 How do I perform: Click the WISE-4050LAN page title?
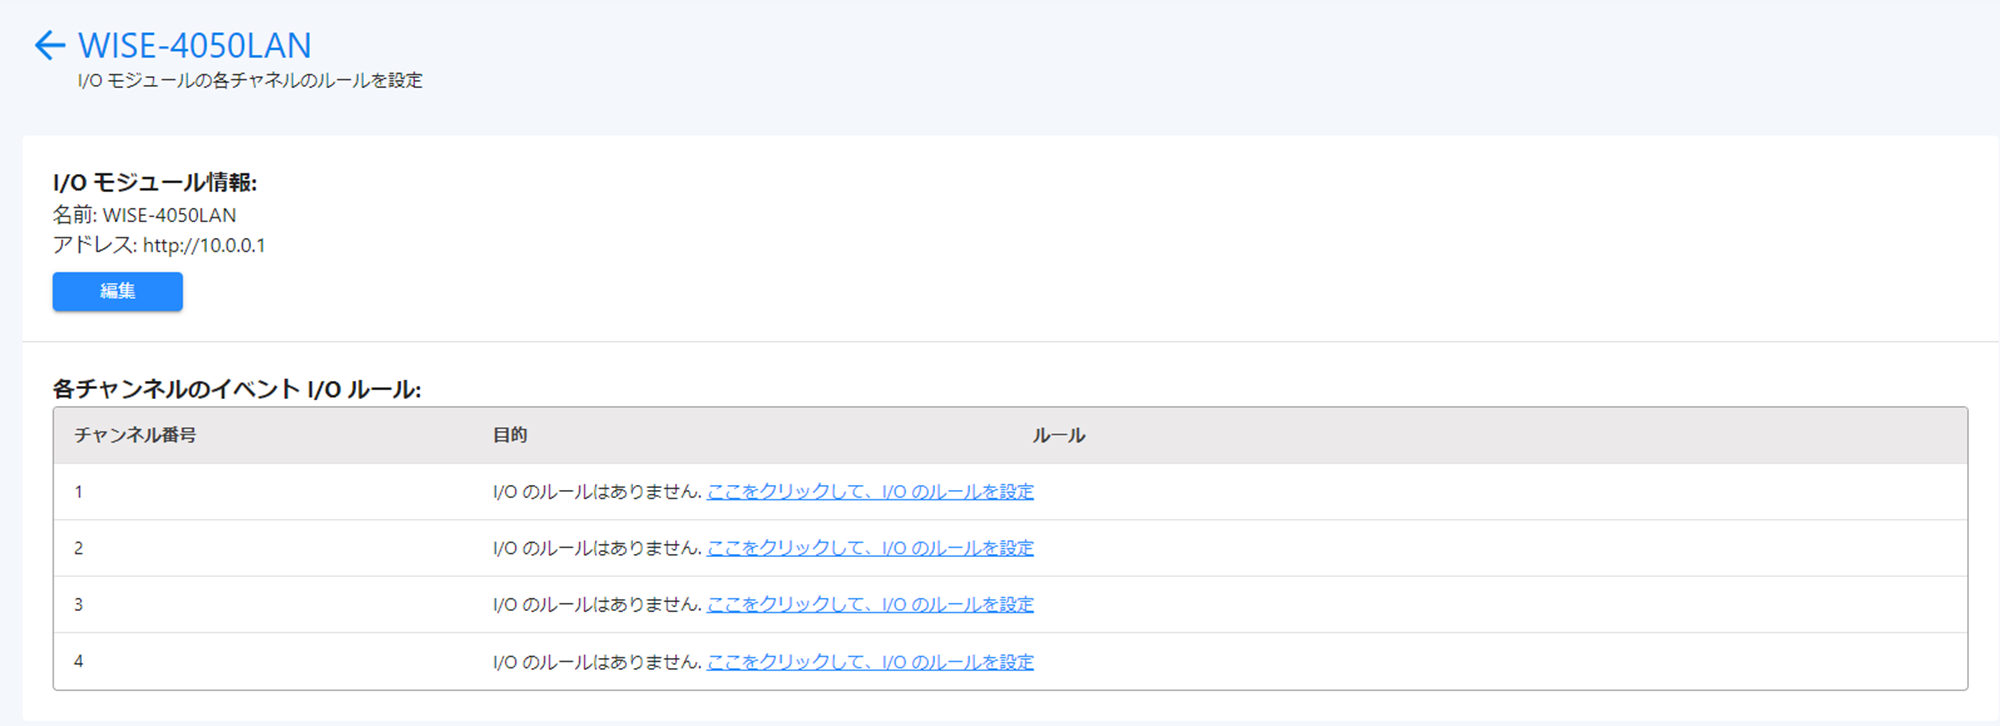[195, 45]
